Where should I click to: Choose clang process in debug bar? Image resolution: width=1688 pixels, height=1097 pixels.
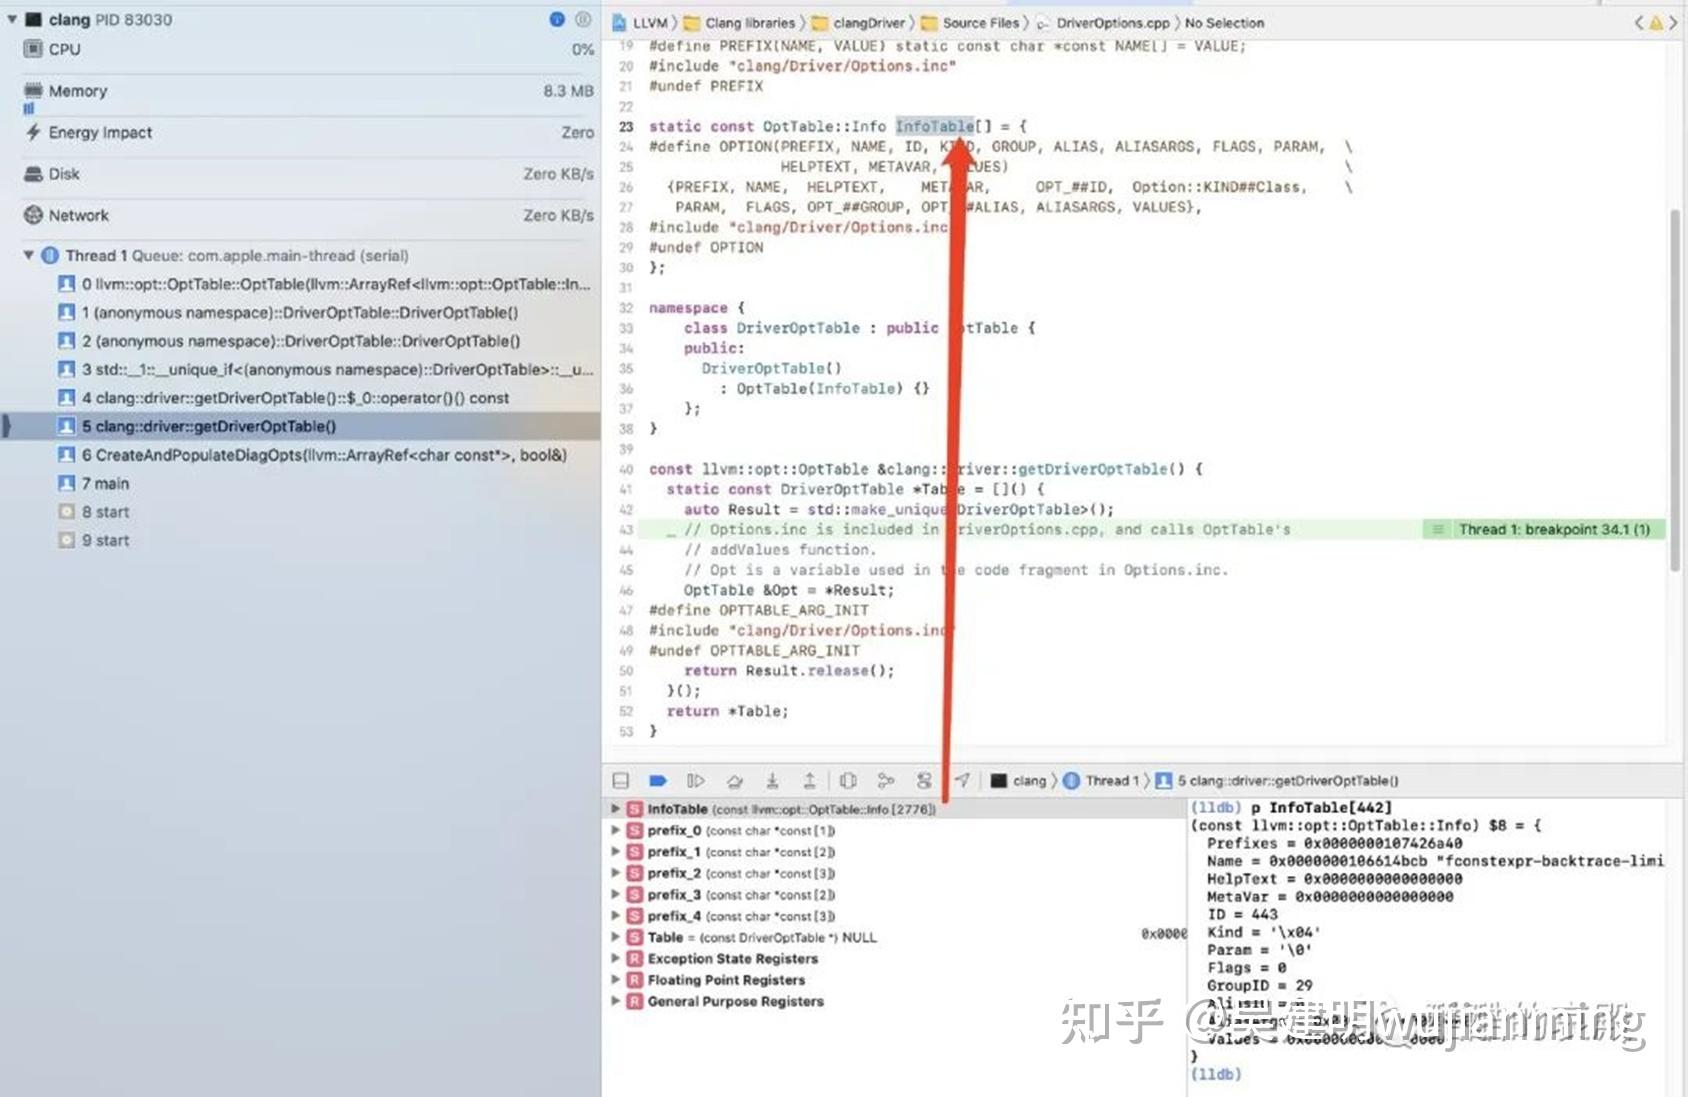click(1018, 781)
